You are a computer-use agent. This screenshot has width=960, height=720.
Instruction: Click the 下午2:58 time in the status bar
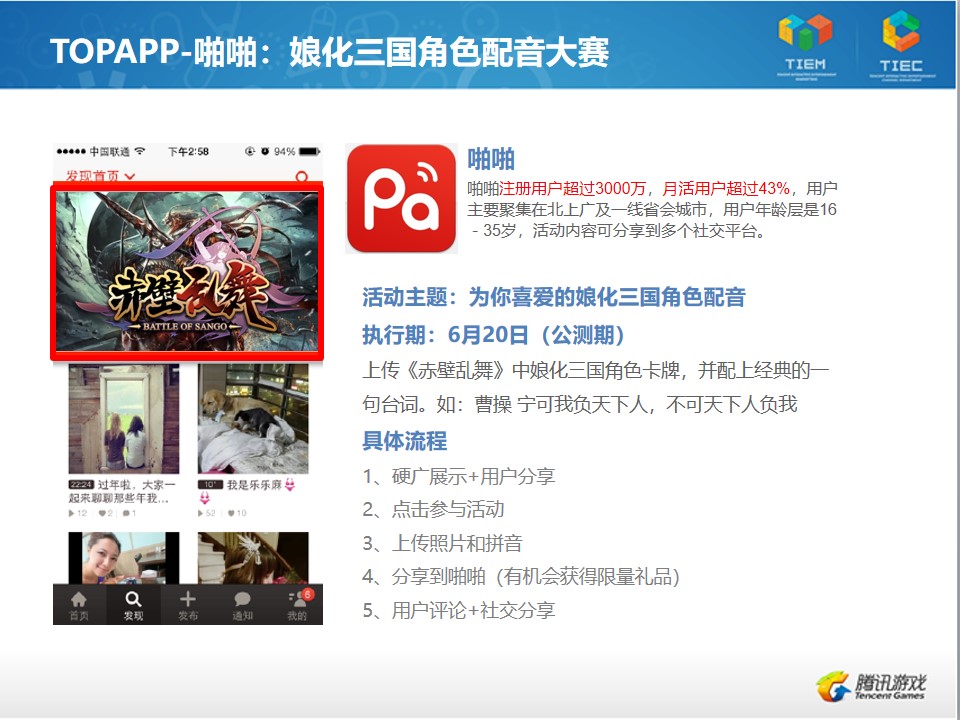[x=189, y=151]
